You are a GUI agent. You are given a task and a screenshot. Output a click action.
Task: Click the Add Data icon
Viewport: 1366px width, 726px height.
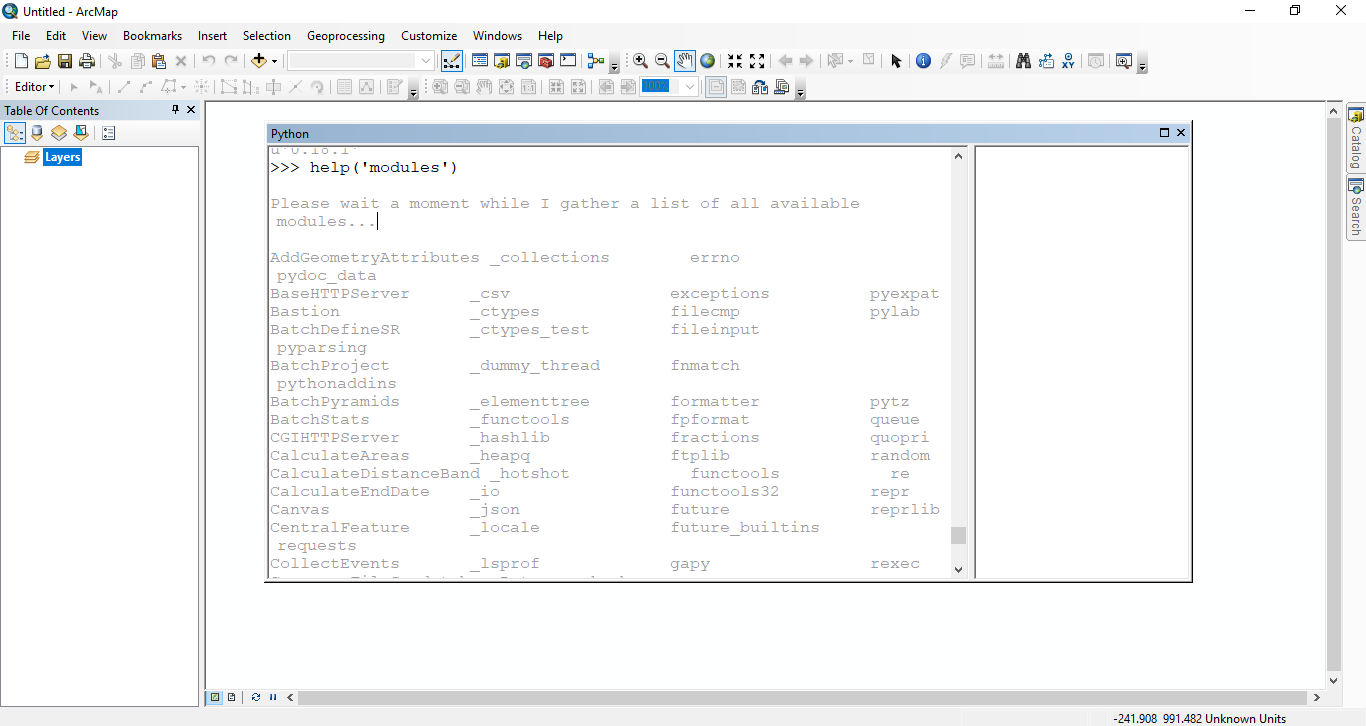[258, 60]
